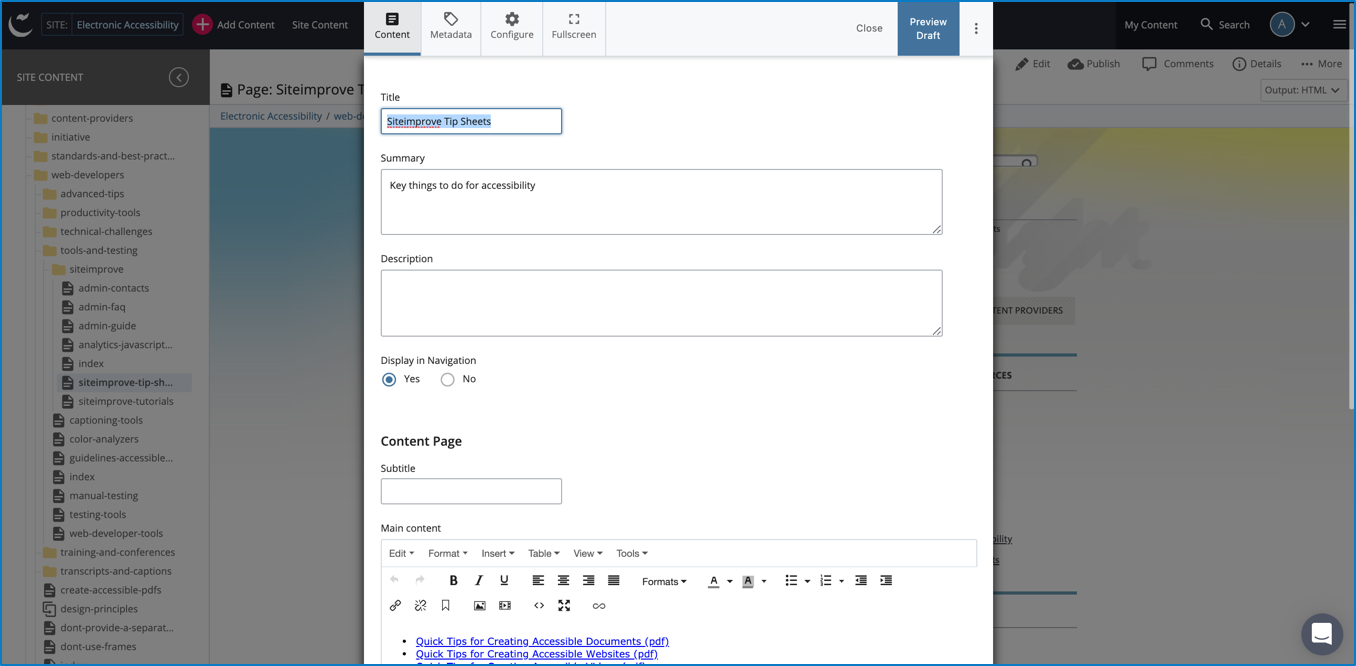This screenshot has width=1356, height=666.
Task: Click Search in top bar
Action: pyautogui.click(x=1224, y=25)
